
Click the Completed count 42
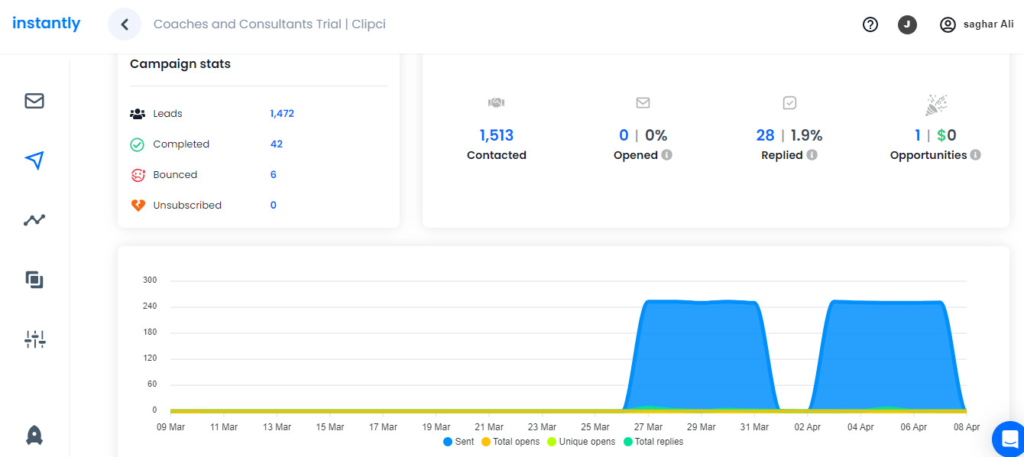click(276, 144)
